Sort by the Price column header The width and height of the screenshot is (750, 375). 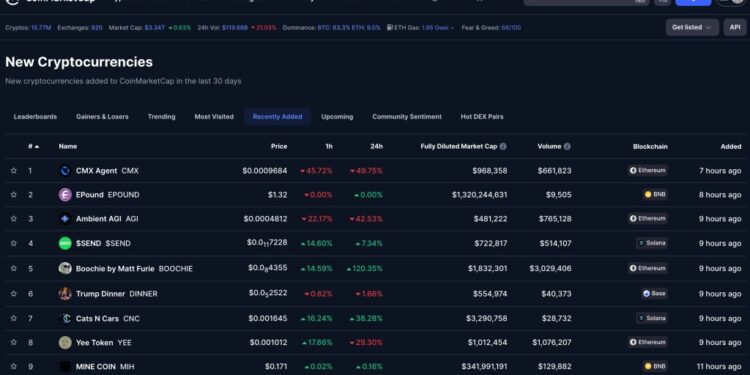(279, 146)
